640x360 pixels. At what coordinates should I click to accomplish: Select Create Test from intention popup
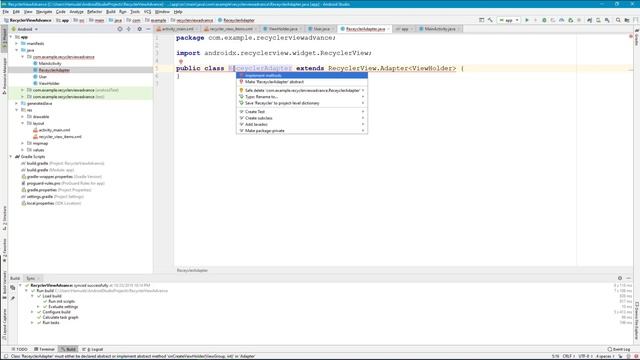(302, 112)
